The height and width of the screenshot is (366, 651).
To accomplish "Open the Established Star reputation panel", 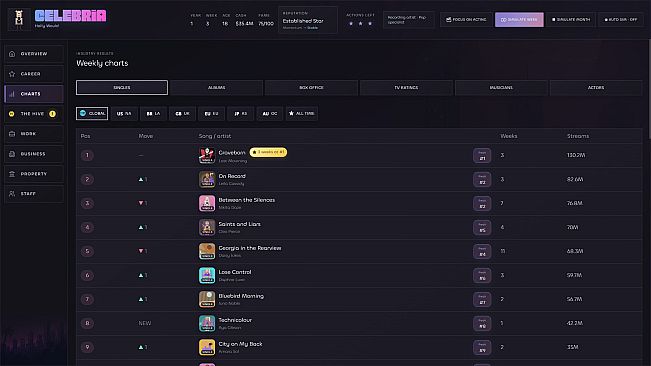I will click(308, 20).
